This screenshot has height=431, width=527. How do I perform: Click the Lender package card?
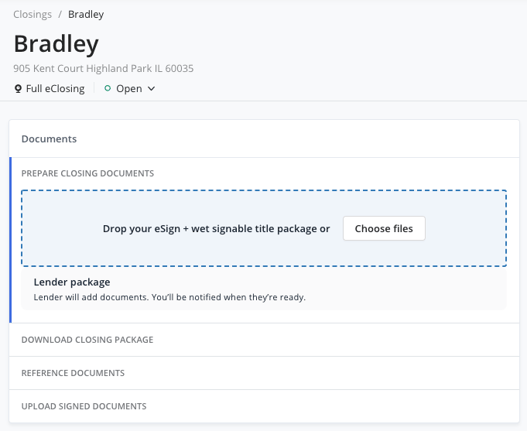[264, 289]
